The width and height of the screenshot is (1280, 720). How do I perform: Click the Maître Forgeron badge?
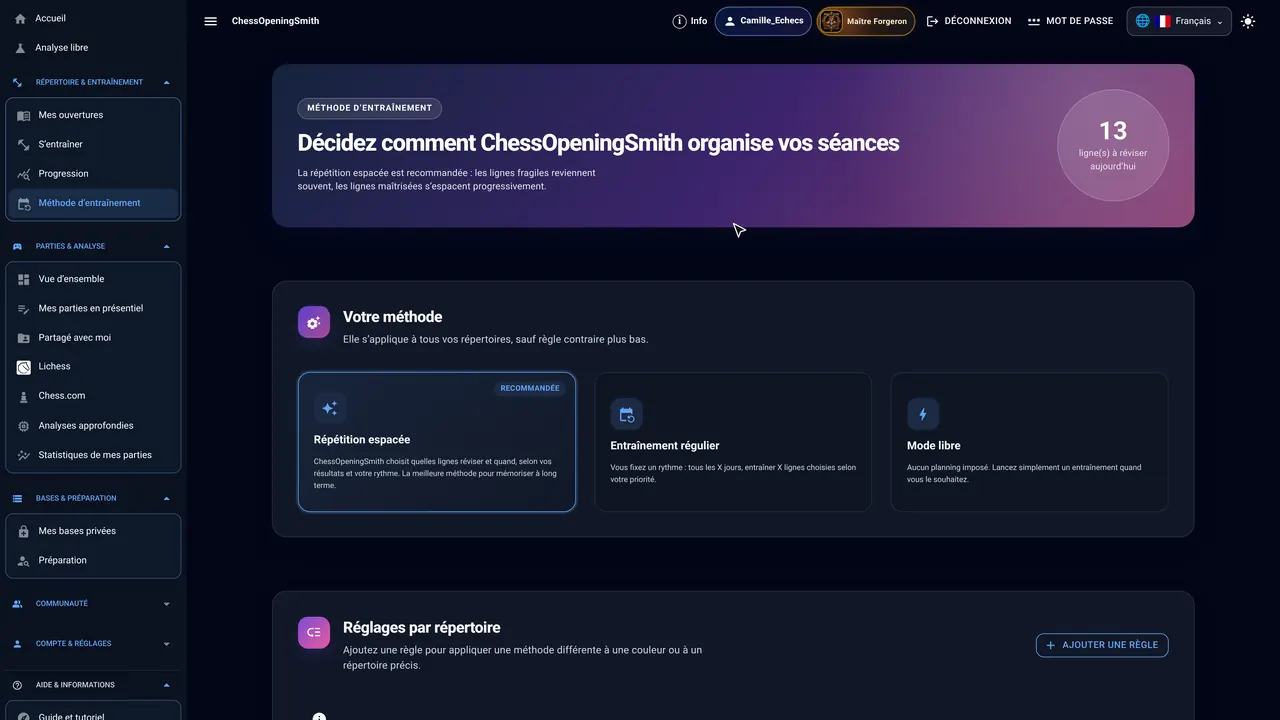click(x=866, y=21)
